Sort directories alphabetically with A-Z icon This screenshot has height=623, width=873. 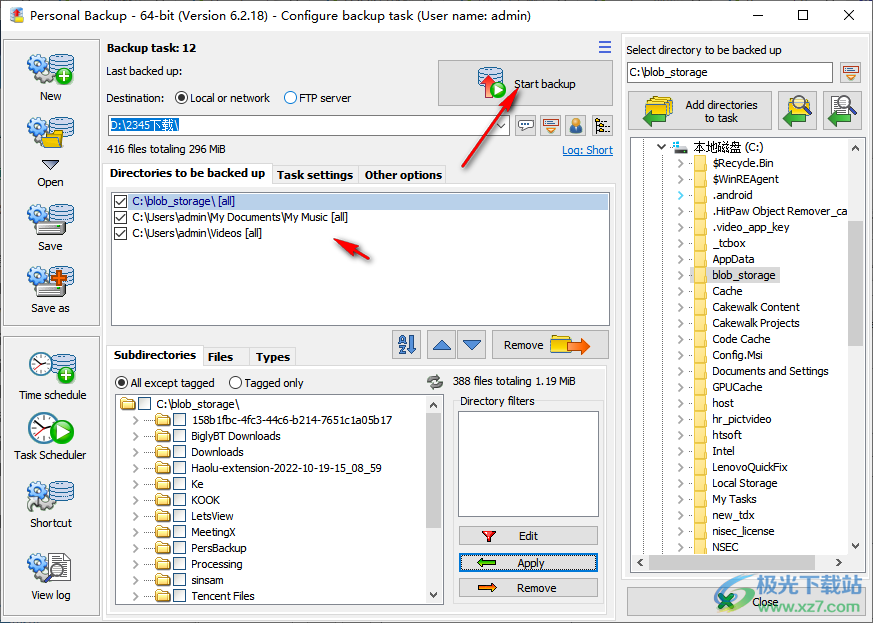406,345
